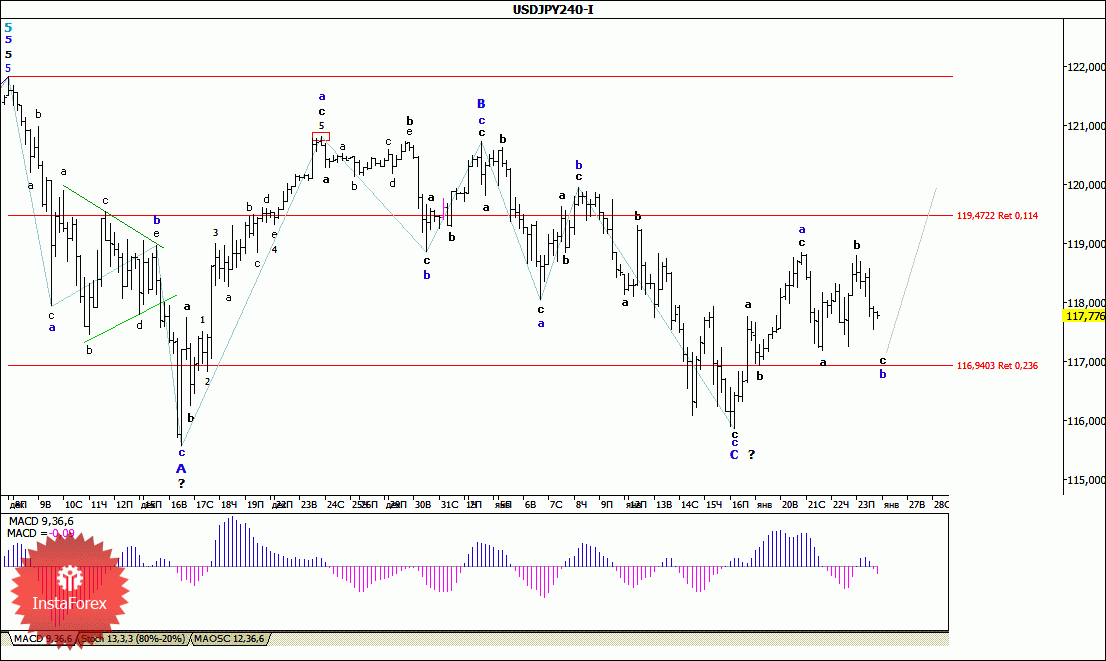This screenshot has width=1106, height=661.
Task: Click the 20B date on time axis
Action: [790, 504]
